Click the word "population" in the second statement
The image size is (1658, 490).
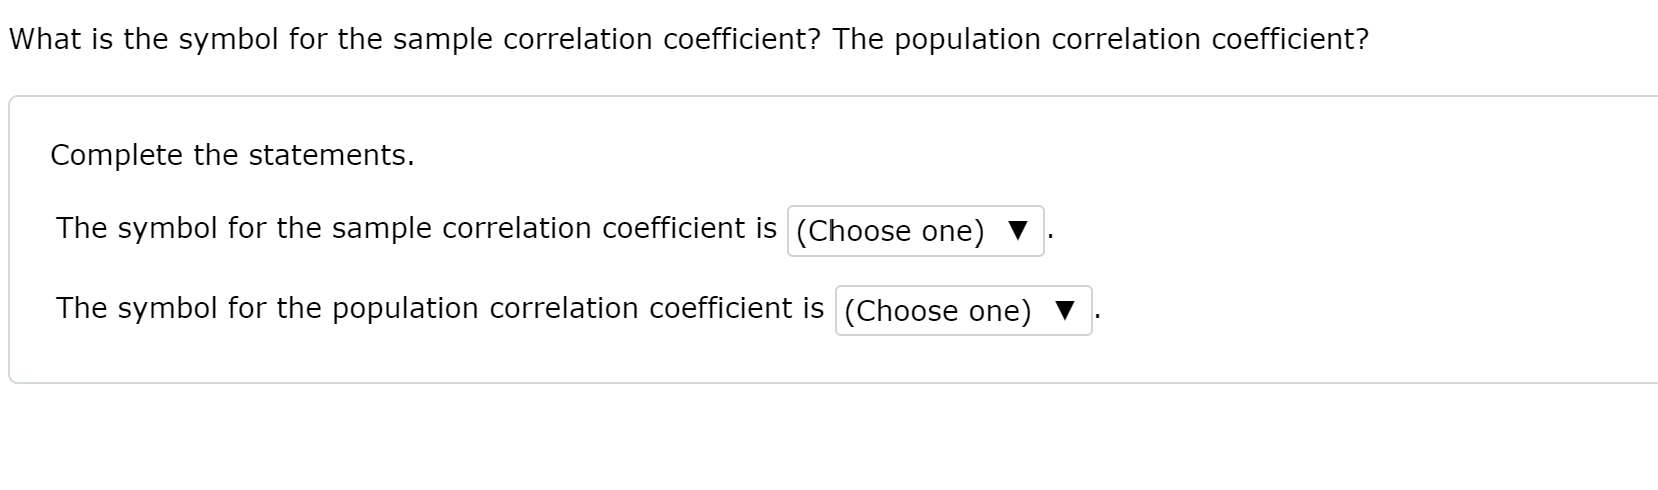pos(405,308)
